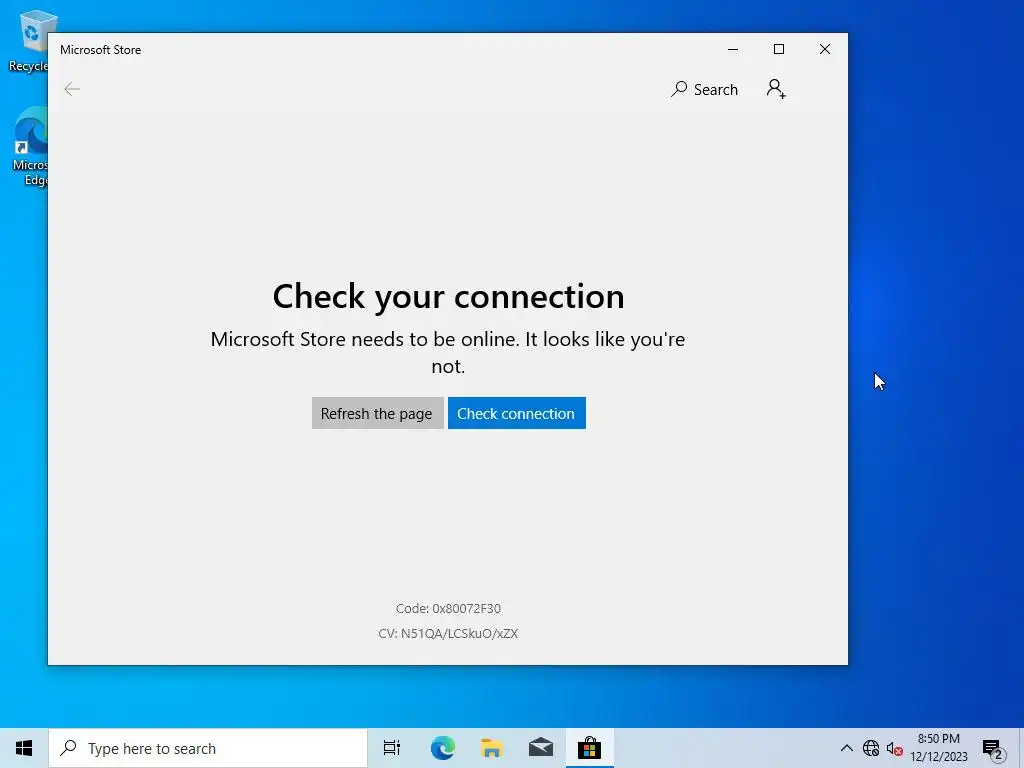This screenshot has height=768, width=1024.
Task: Focus the taskbar search box
Action: pos(208,748)
